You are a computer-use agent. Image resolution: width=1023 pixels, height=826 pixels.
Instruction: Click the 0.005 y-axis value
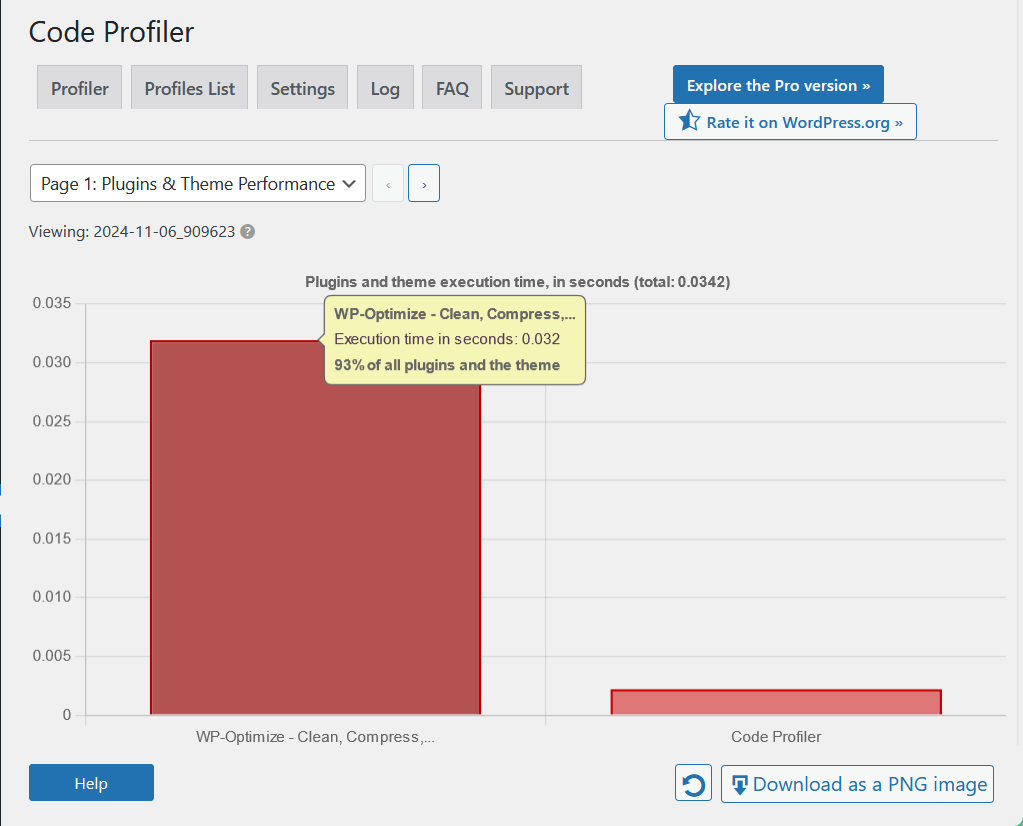click(52, 656)
